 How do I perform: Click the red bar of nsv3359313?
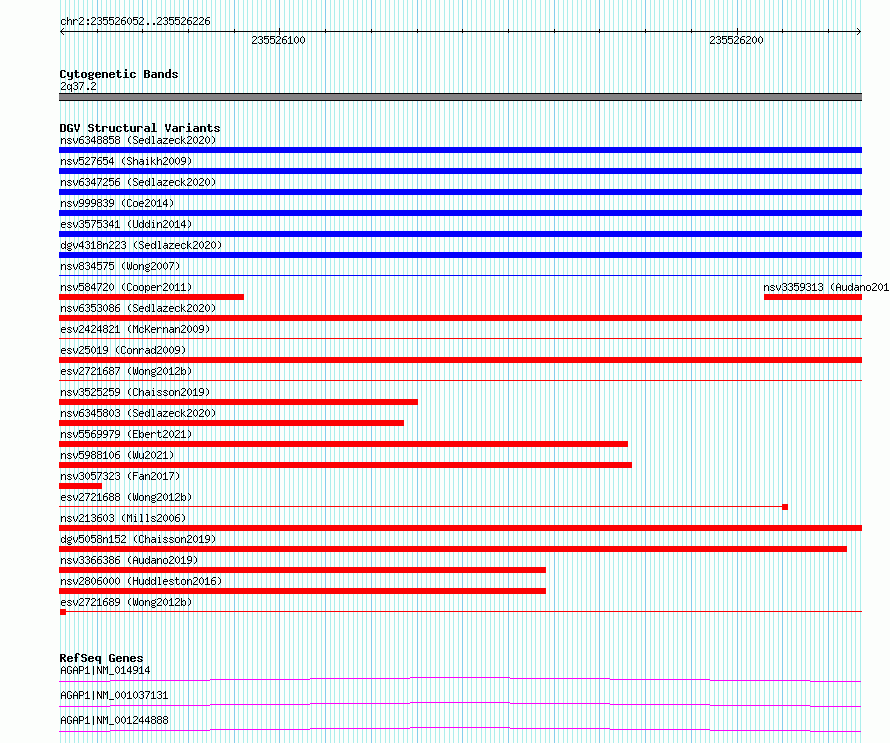[x=813, y=297]
